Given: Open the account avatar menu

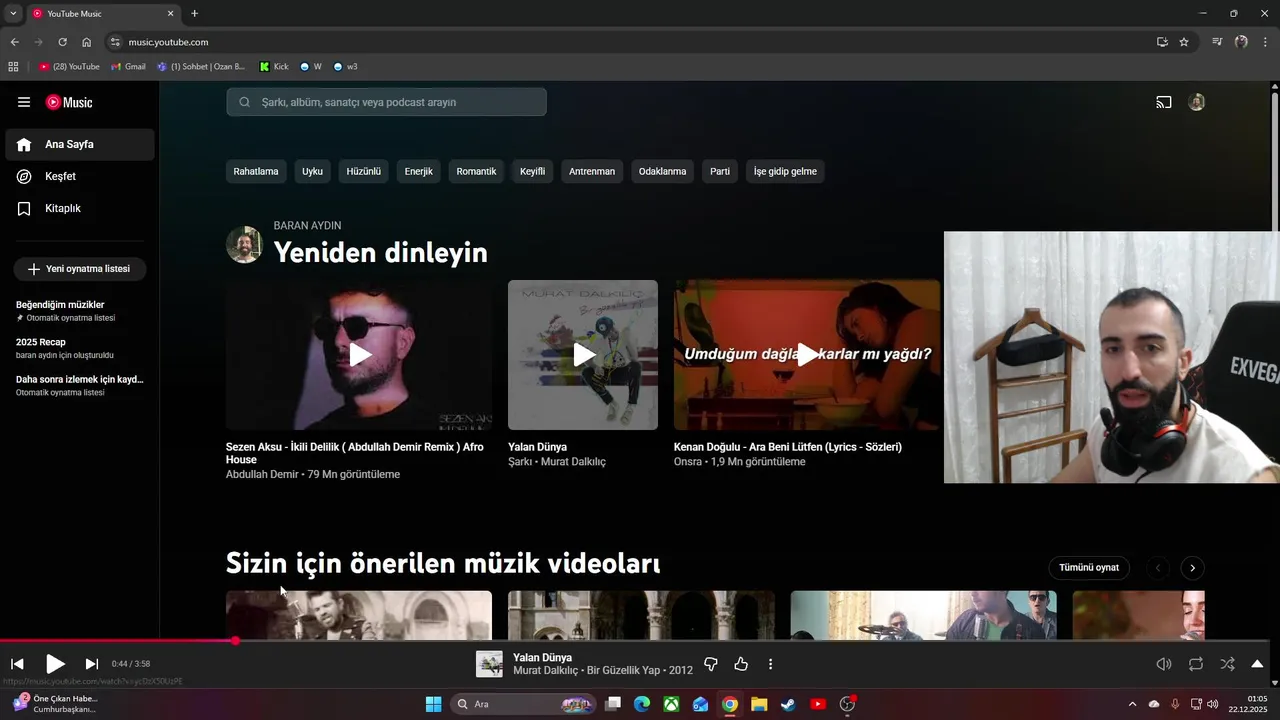Looking at the screenshot, I should [x=1196, y=102].
